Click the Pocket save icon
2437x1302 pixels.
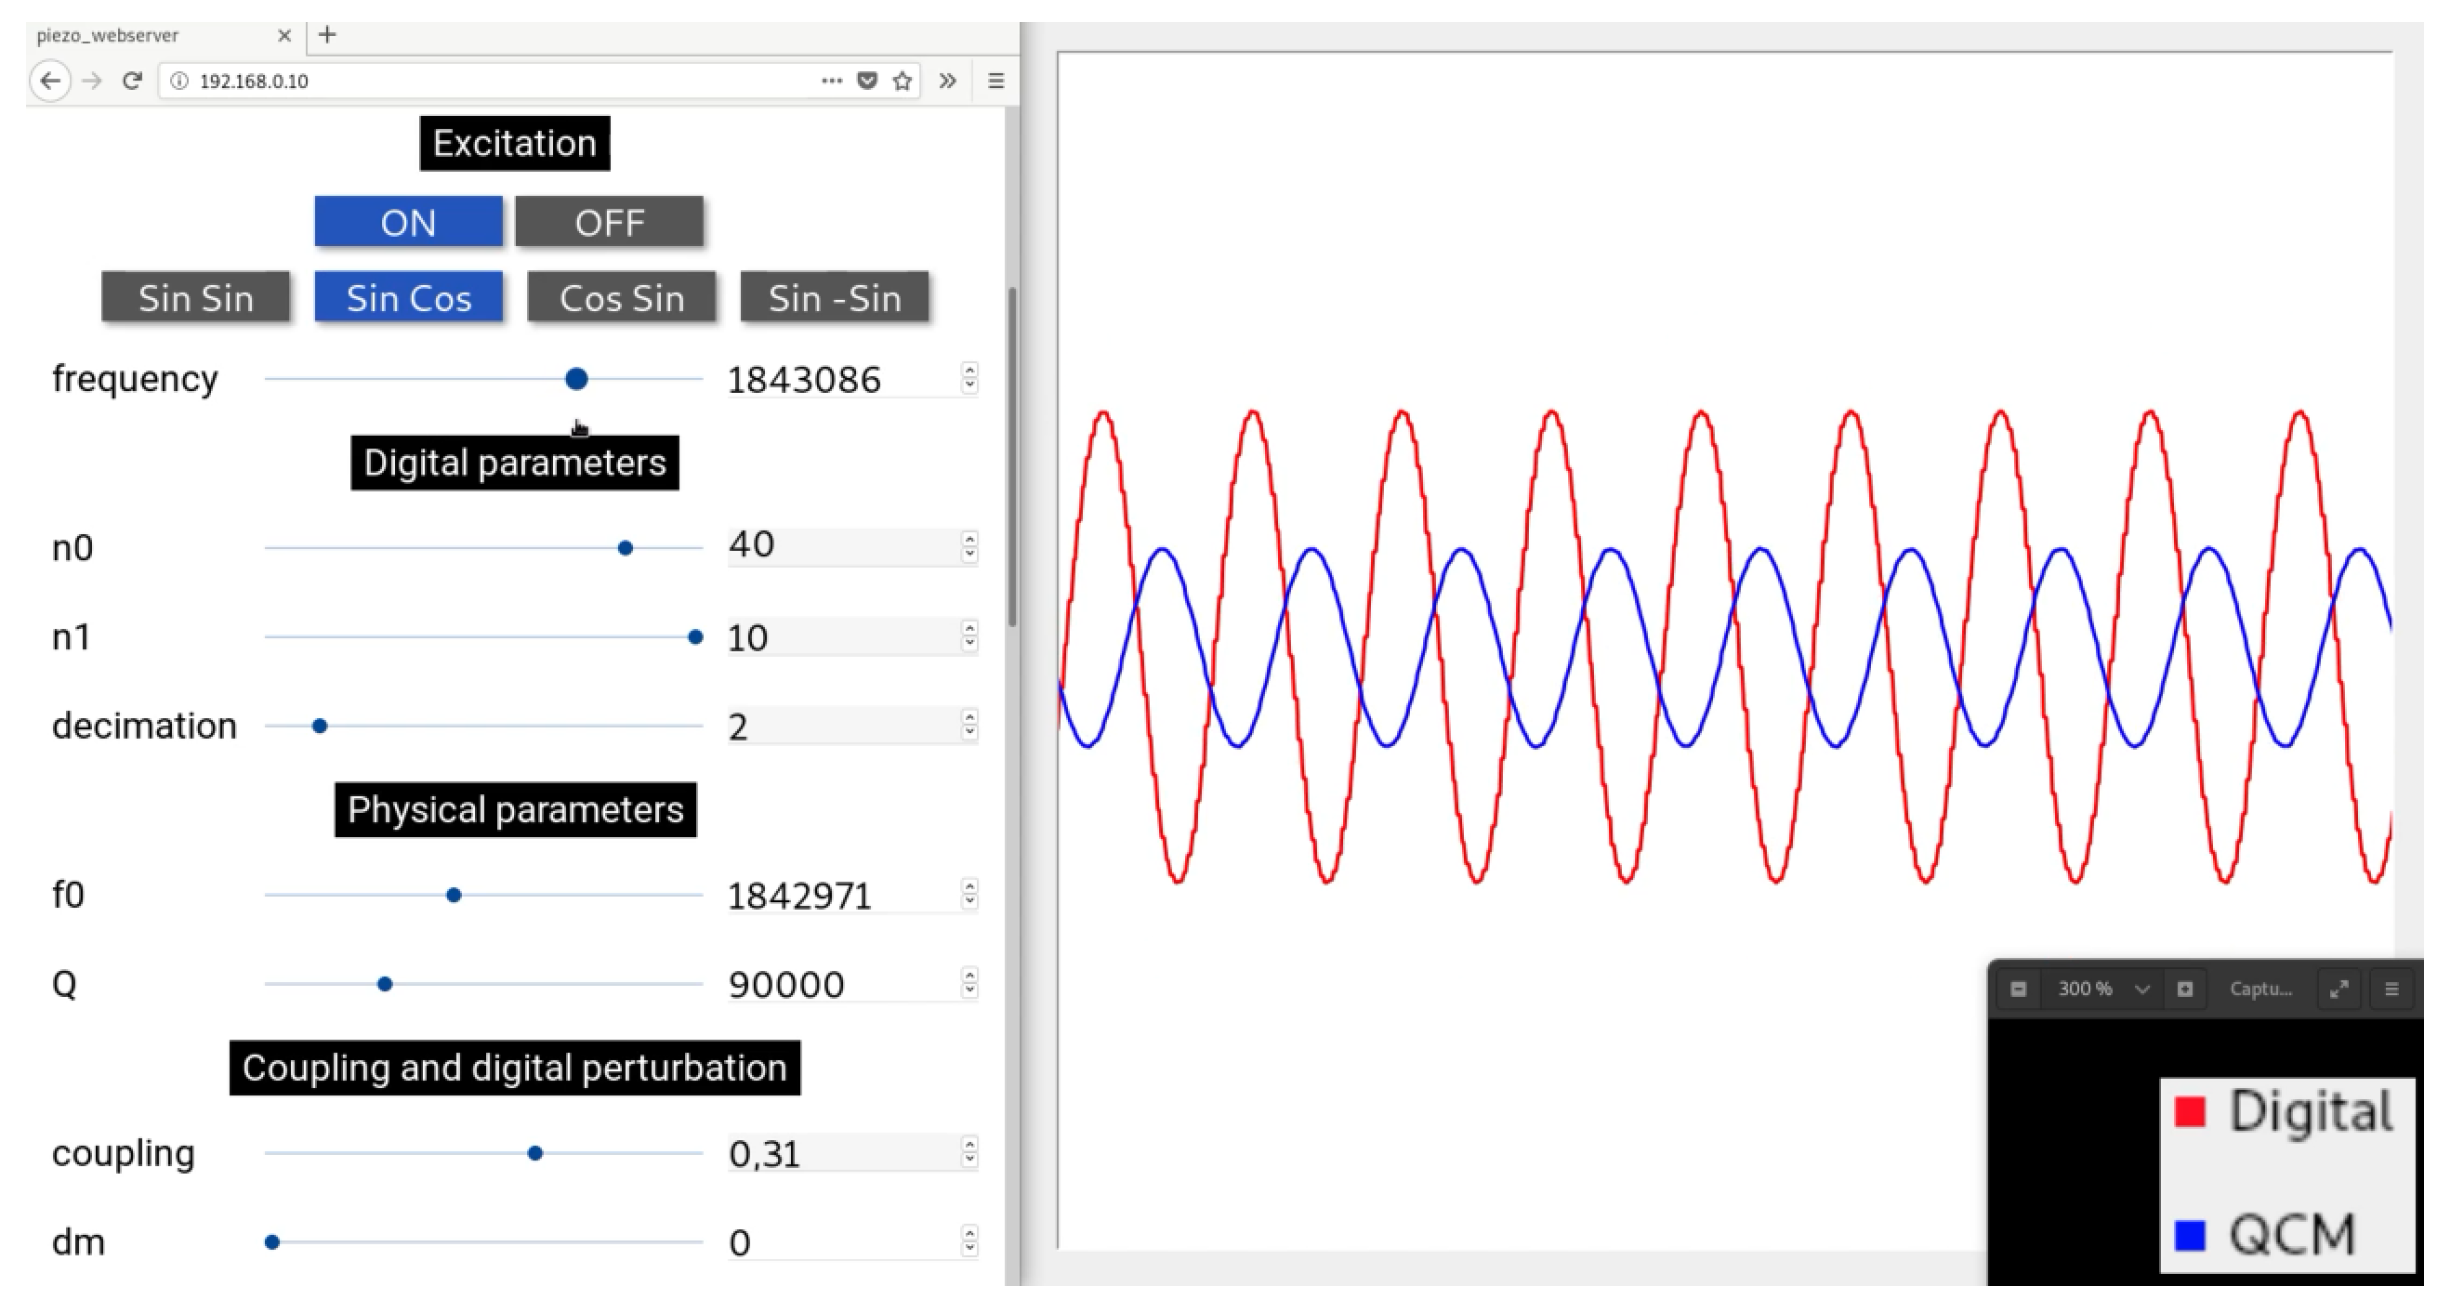point(867,81)
